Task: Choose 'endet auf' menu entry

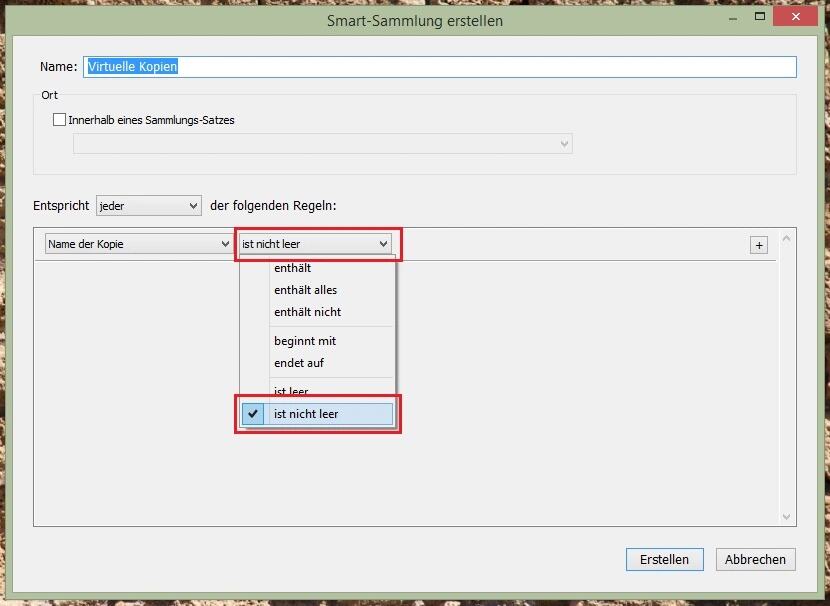Action: point(299,363)
